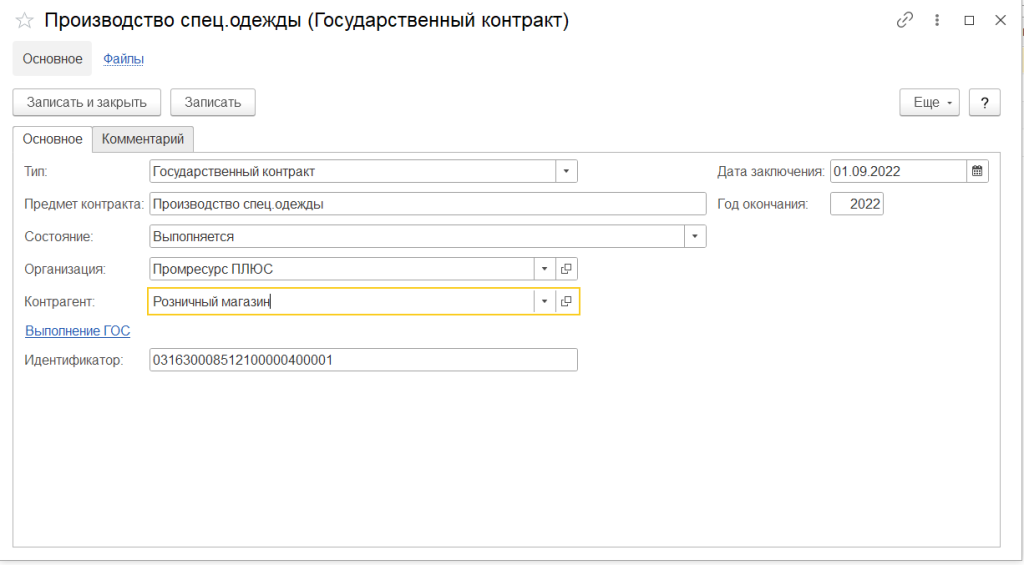The width and height of the screenshot is (1024, 565).
Task: Expand the Тип dropdown list
Action: [x=566, y=171]
